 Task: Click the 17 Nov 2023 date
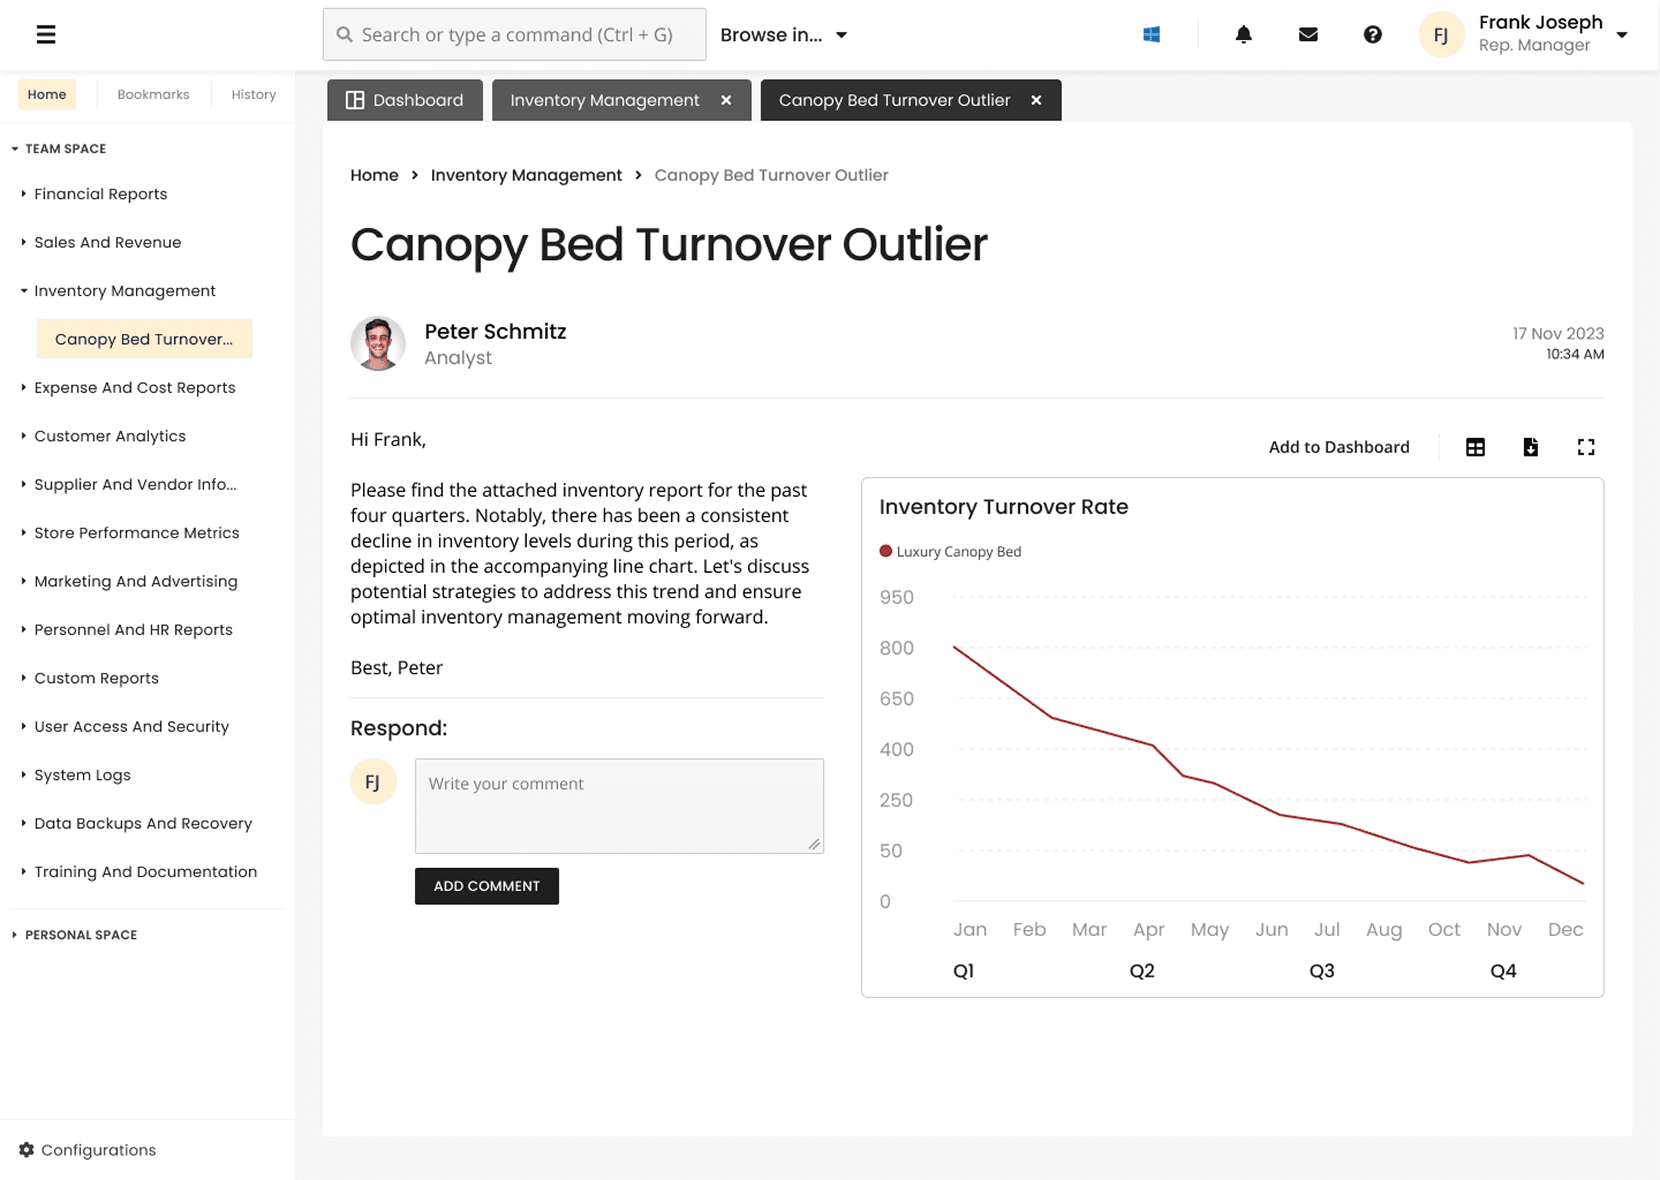(1558, 333)
